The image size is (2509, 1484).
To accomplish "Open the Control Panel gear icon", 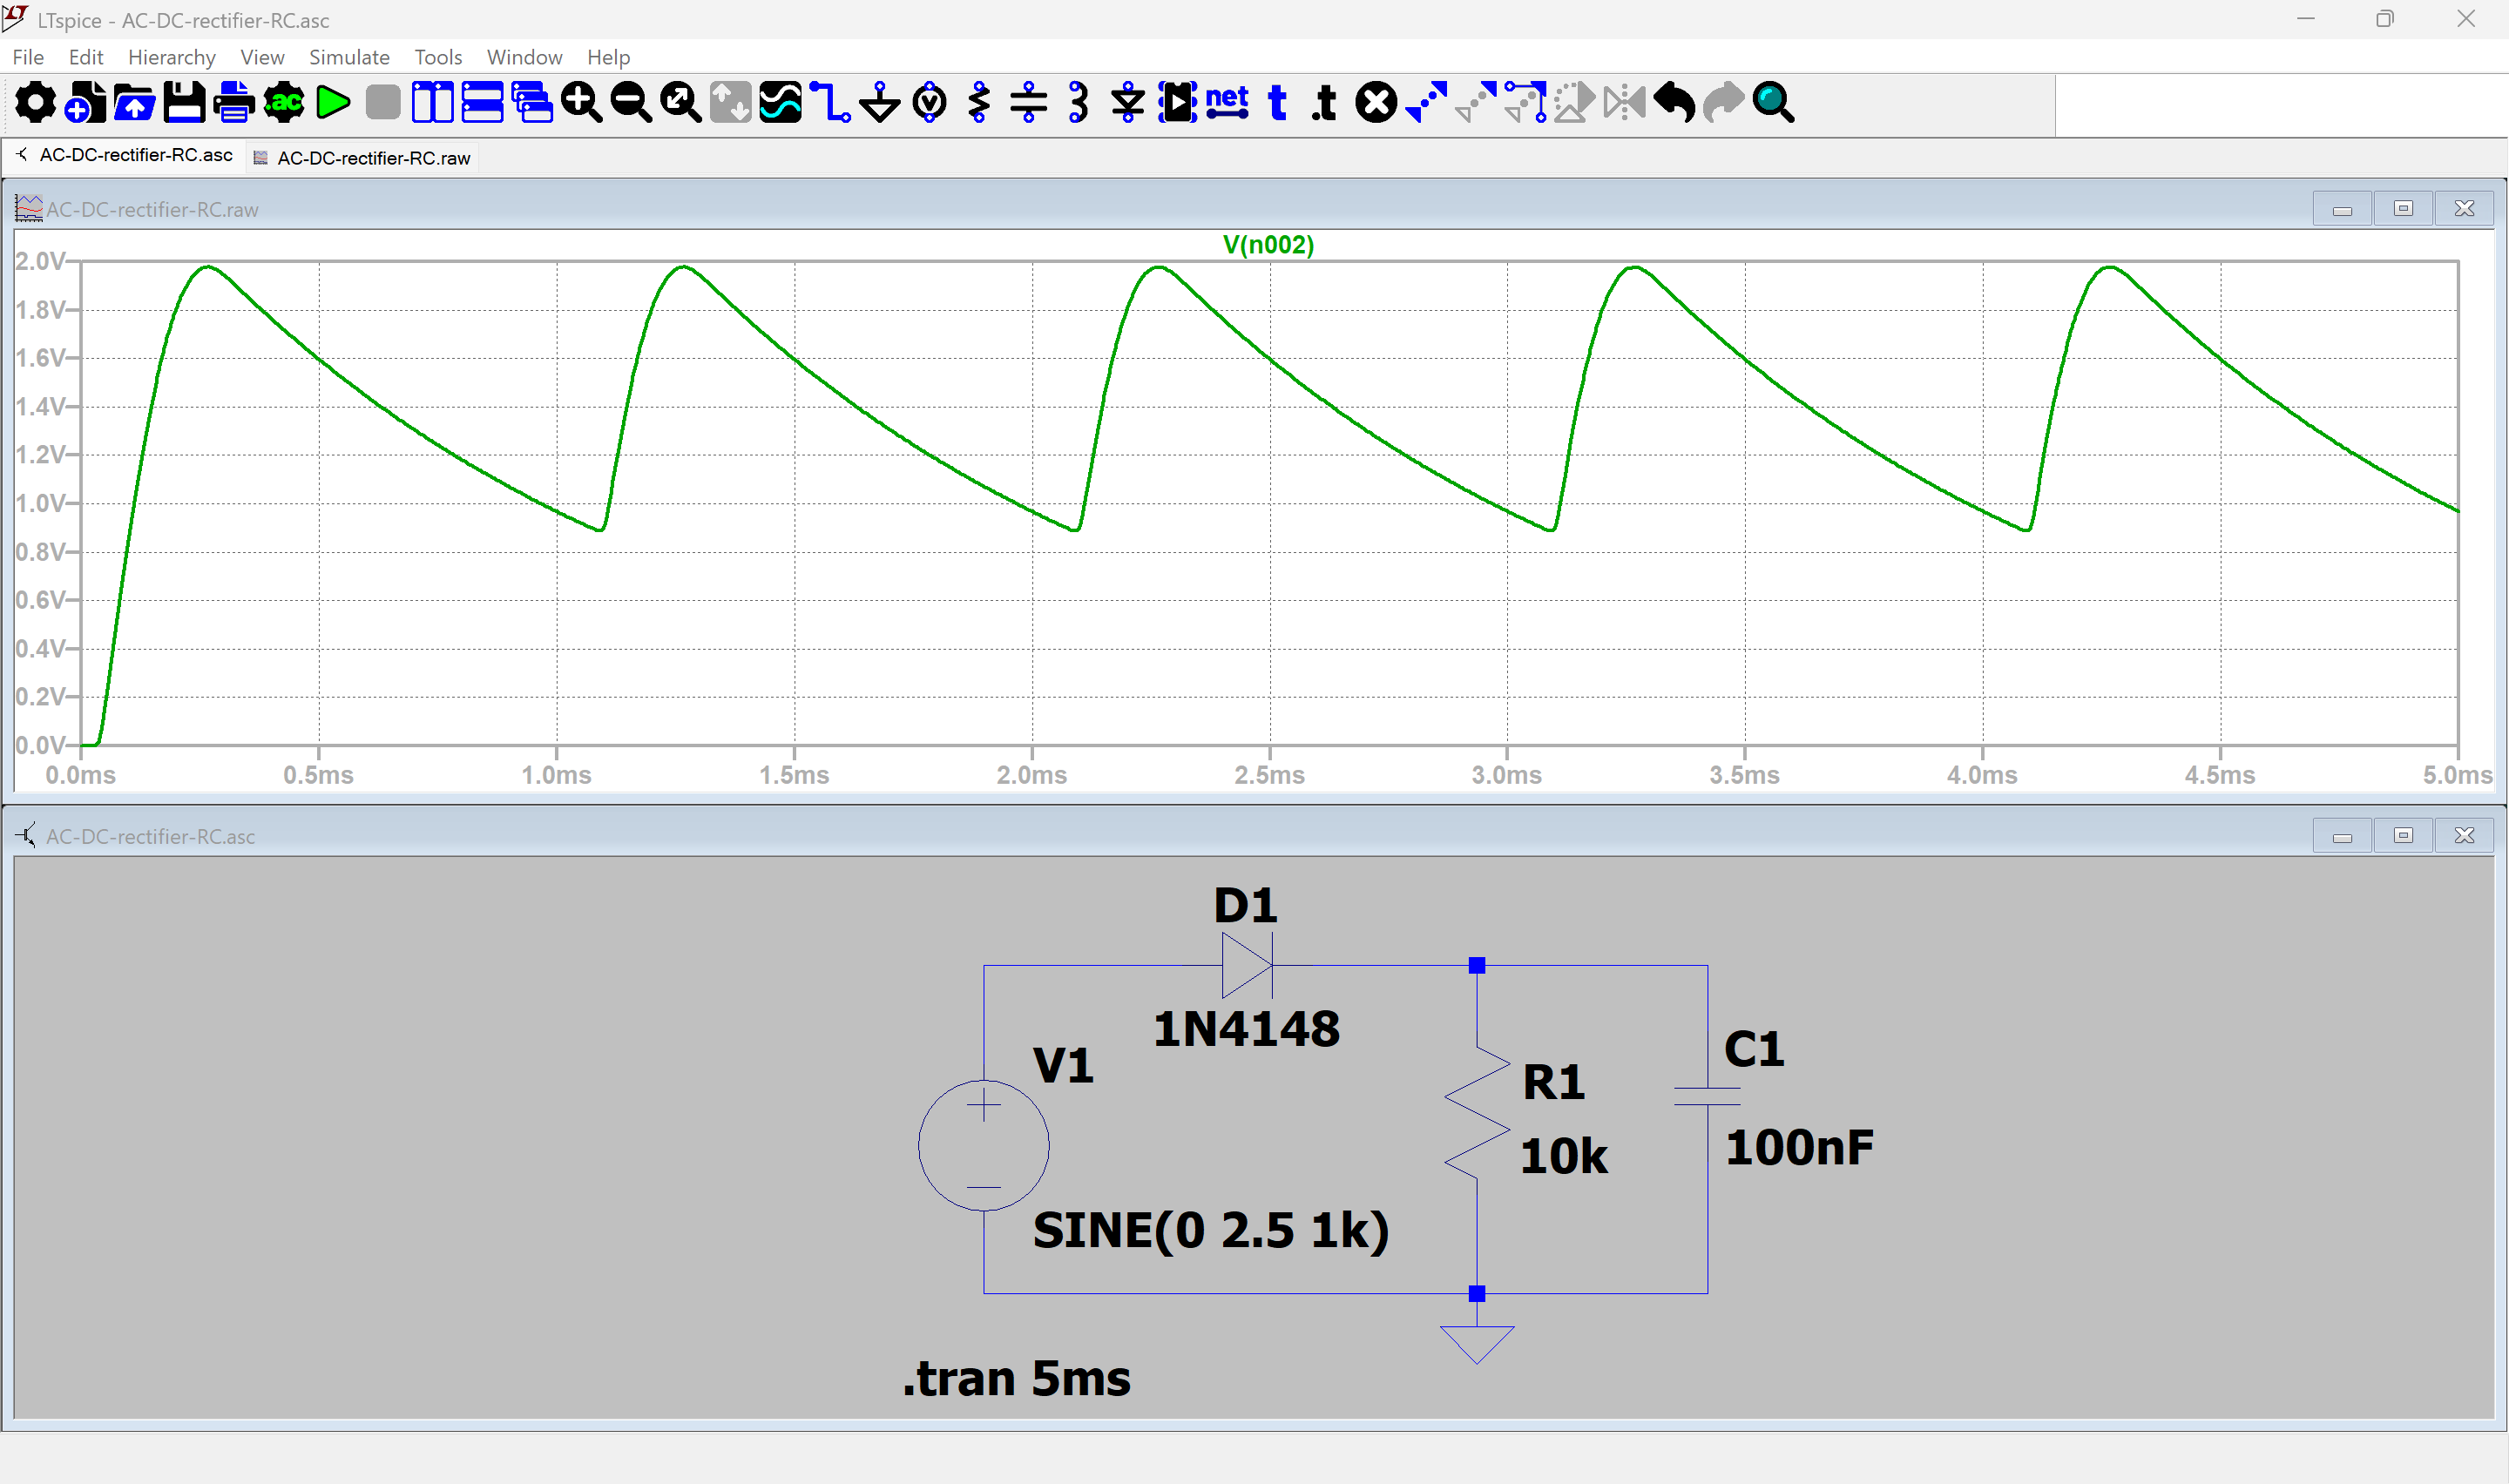I will click(x=35, y=103).
